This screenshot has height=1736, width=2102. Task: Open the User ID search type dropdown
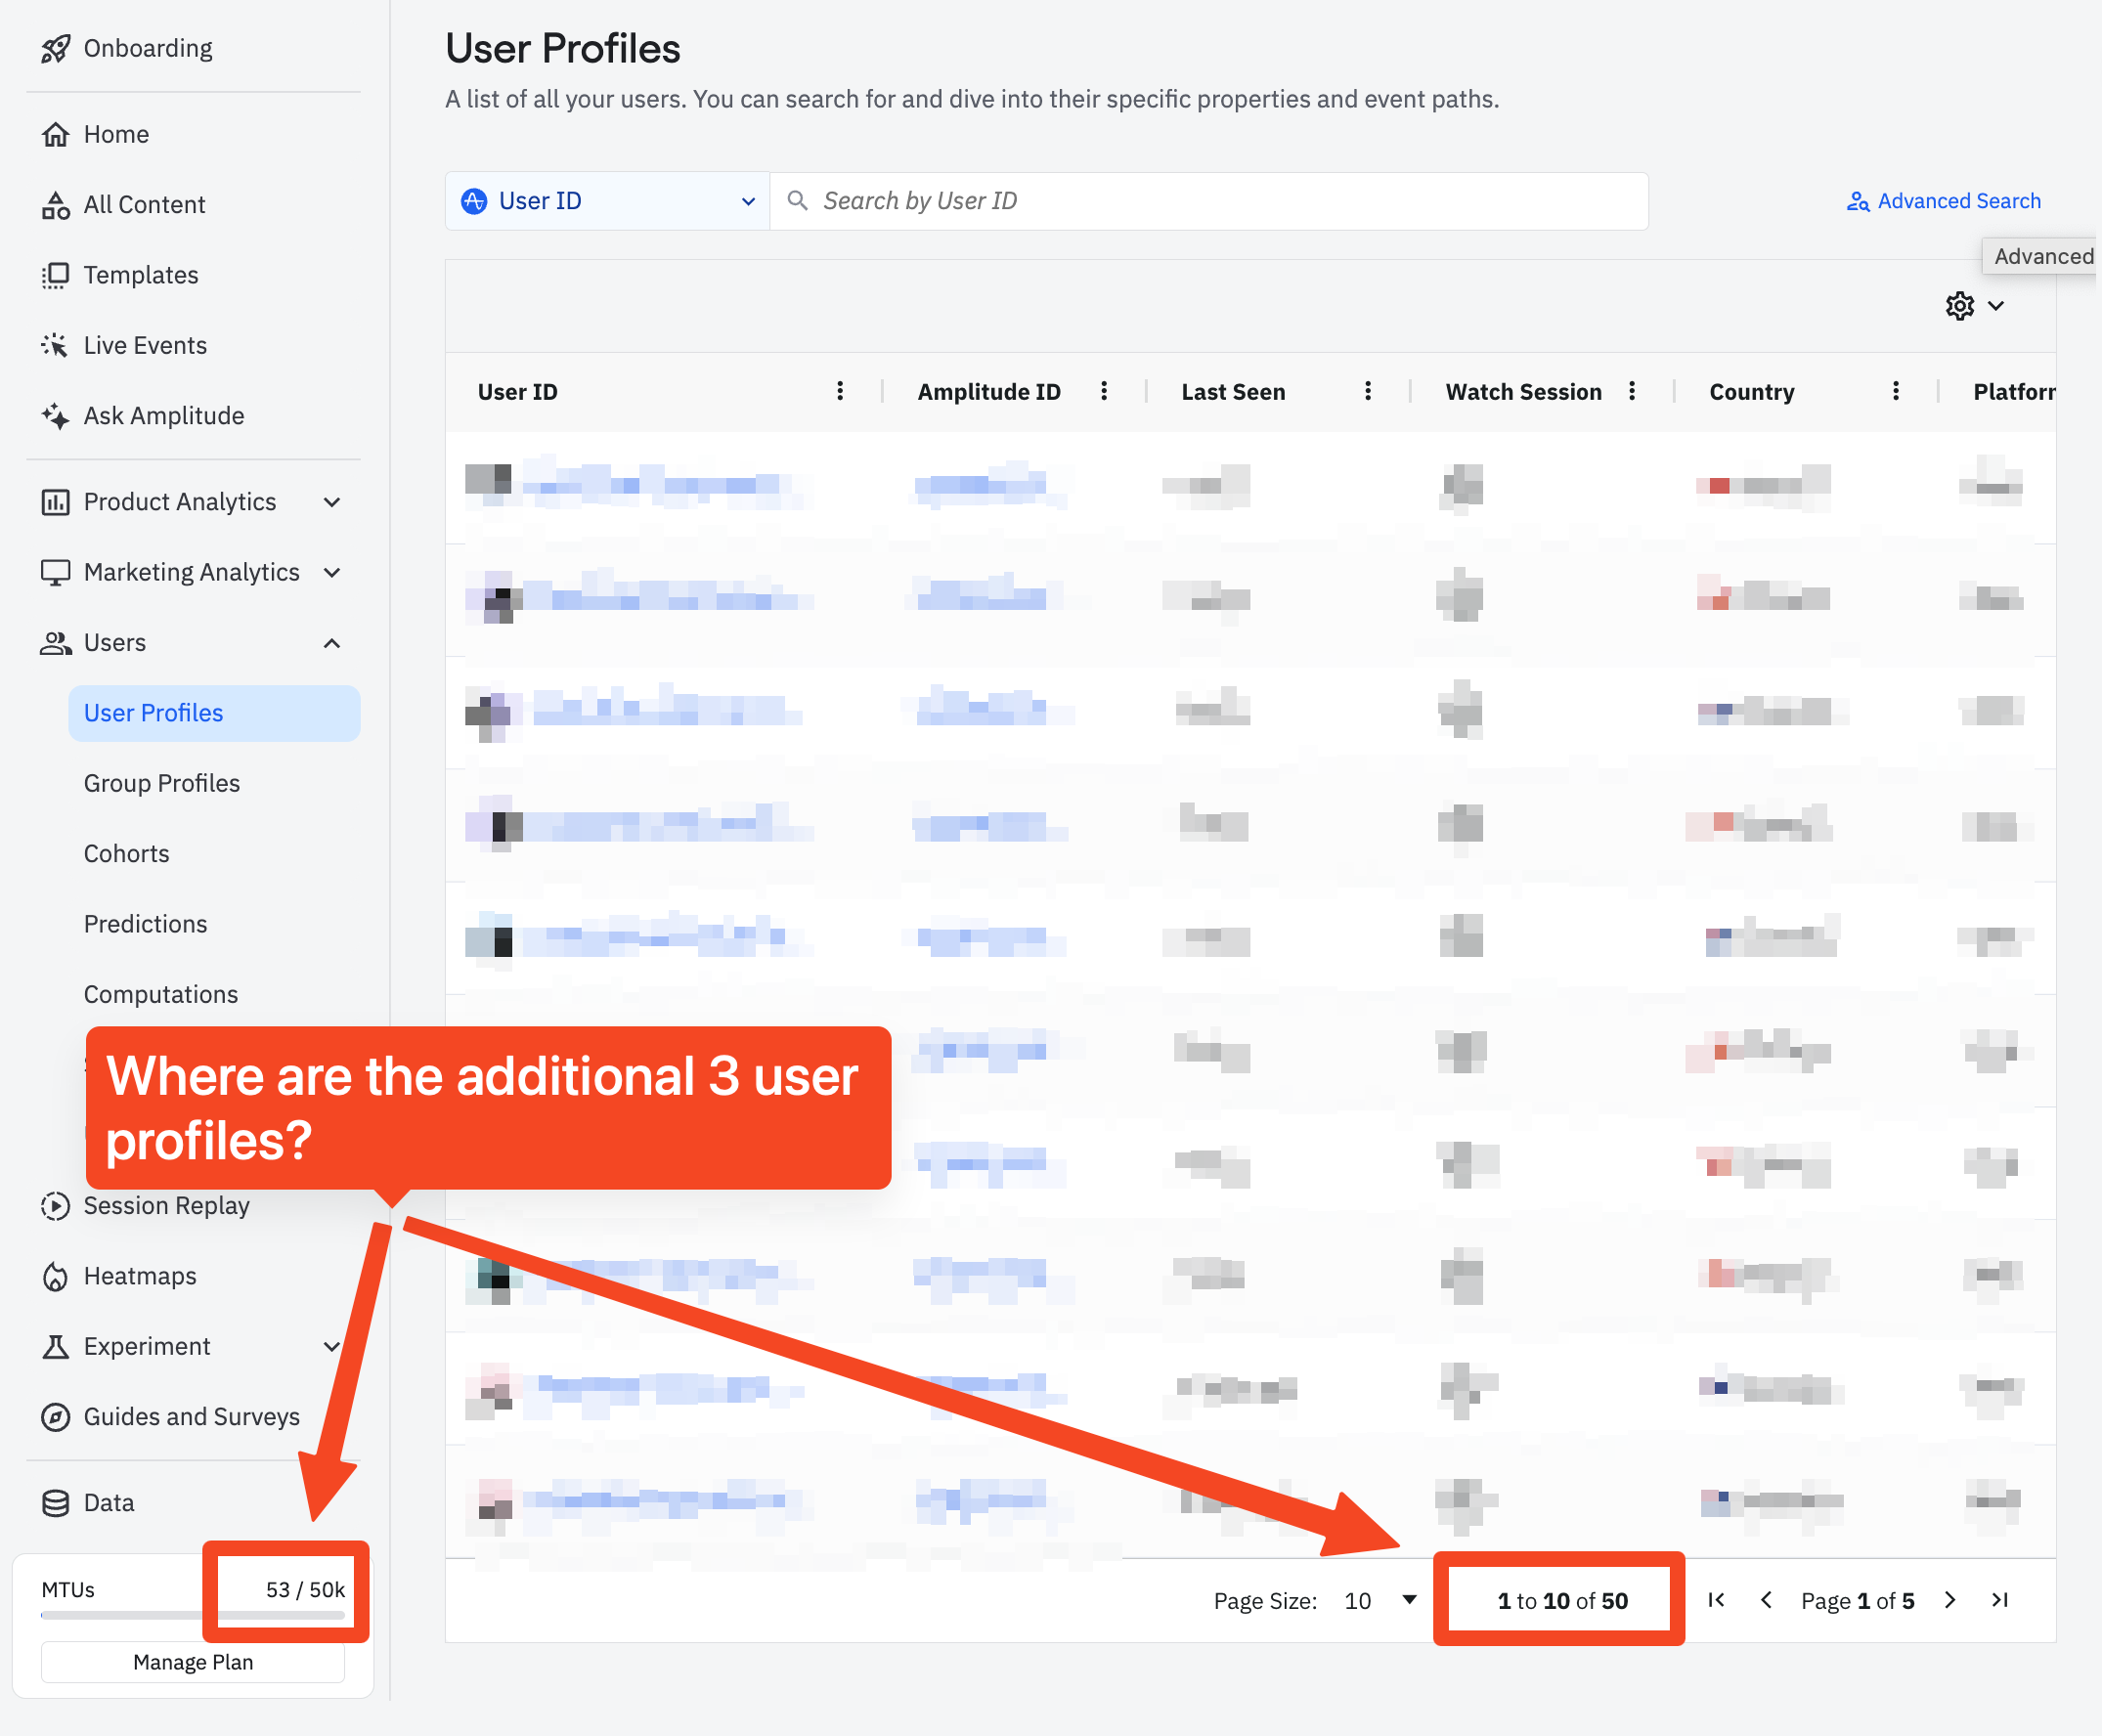pos(607,201)
